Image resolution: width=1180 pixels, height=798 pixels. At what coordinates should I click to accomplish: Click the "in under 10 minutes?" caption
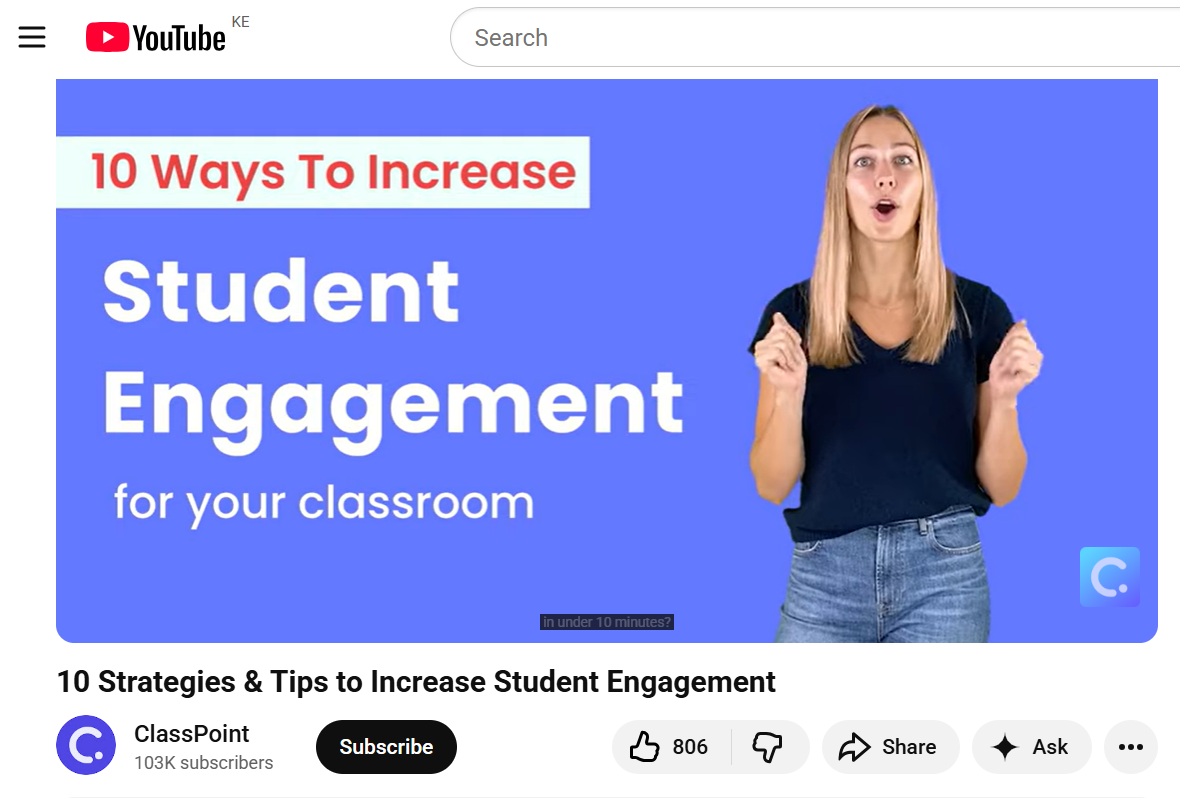(607, 622)
